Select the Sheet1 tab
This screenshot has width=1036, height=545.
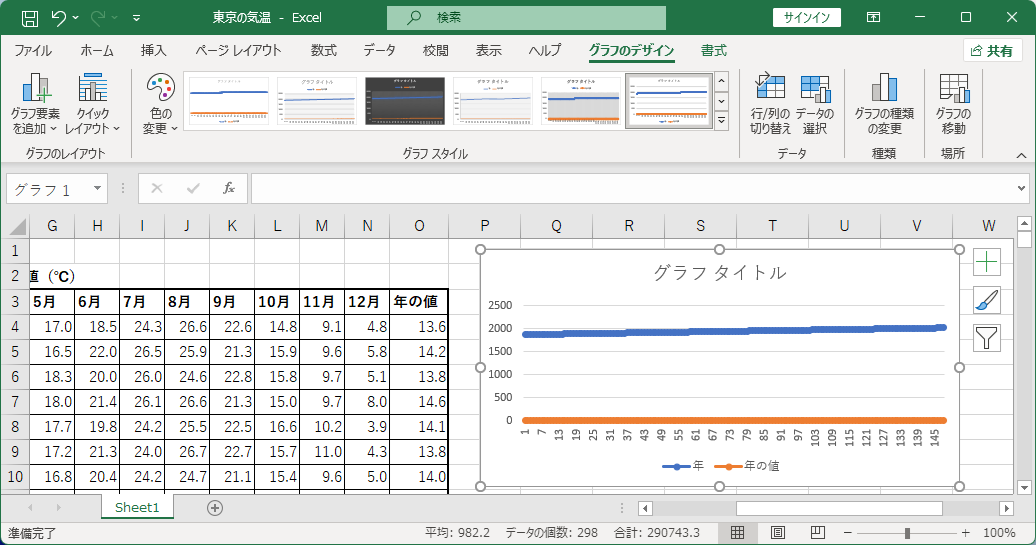137,507
